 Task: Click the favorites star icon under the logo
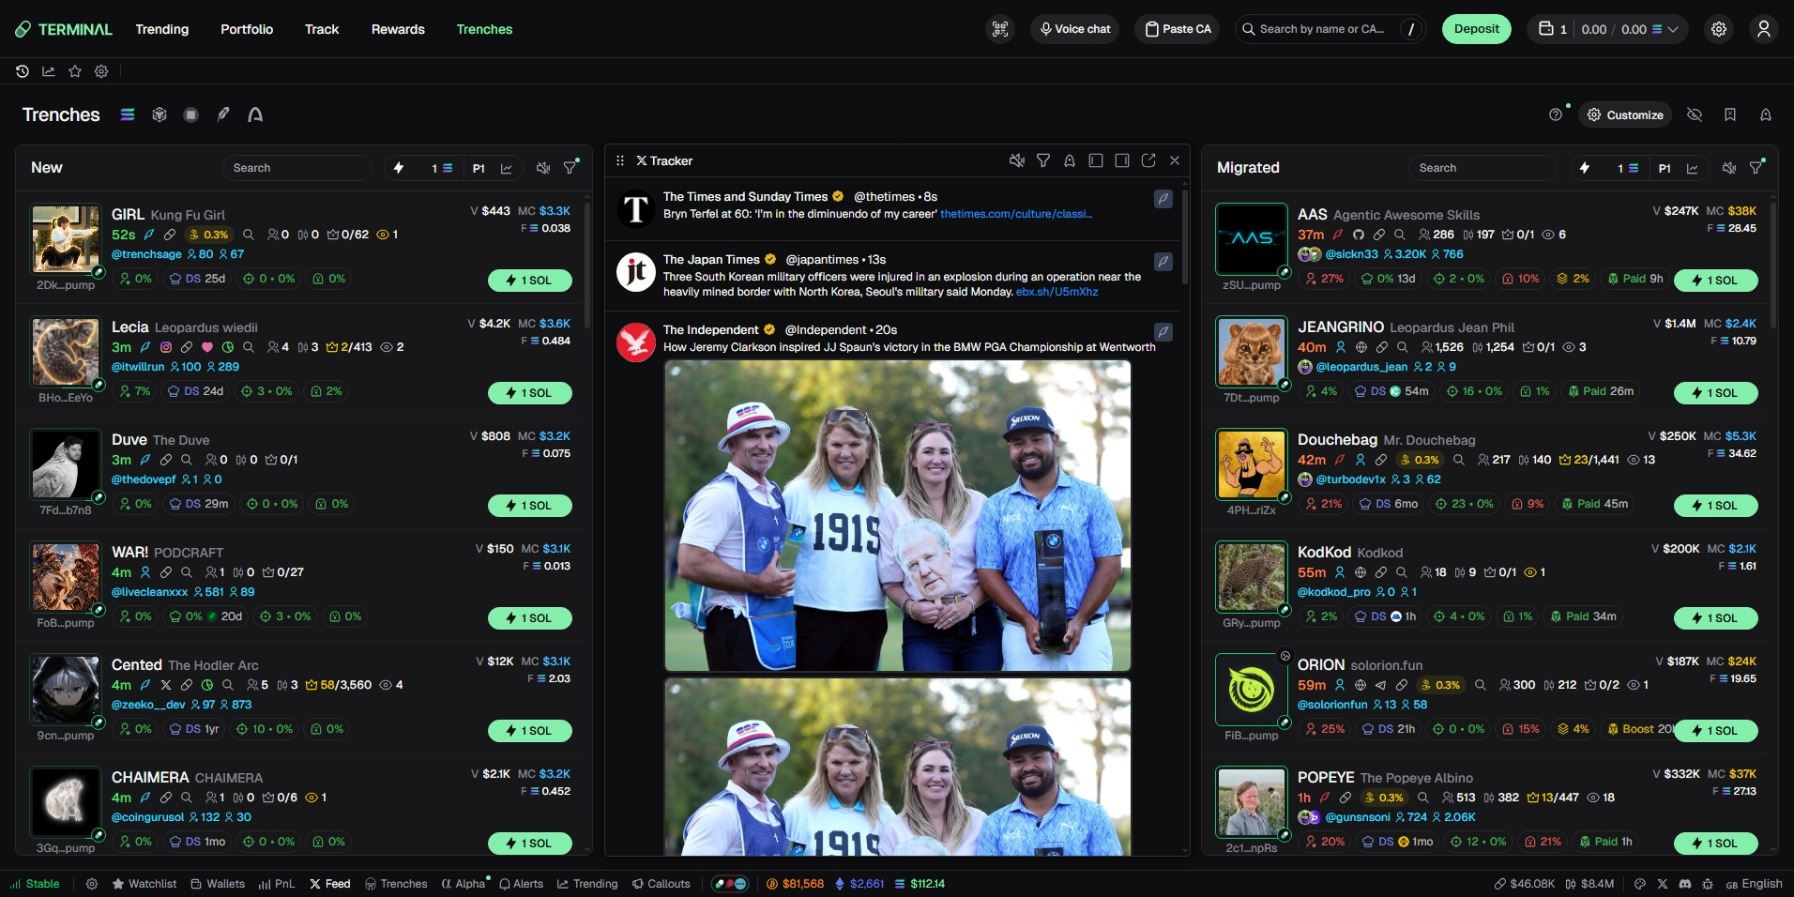point(75,71)
